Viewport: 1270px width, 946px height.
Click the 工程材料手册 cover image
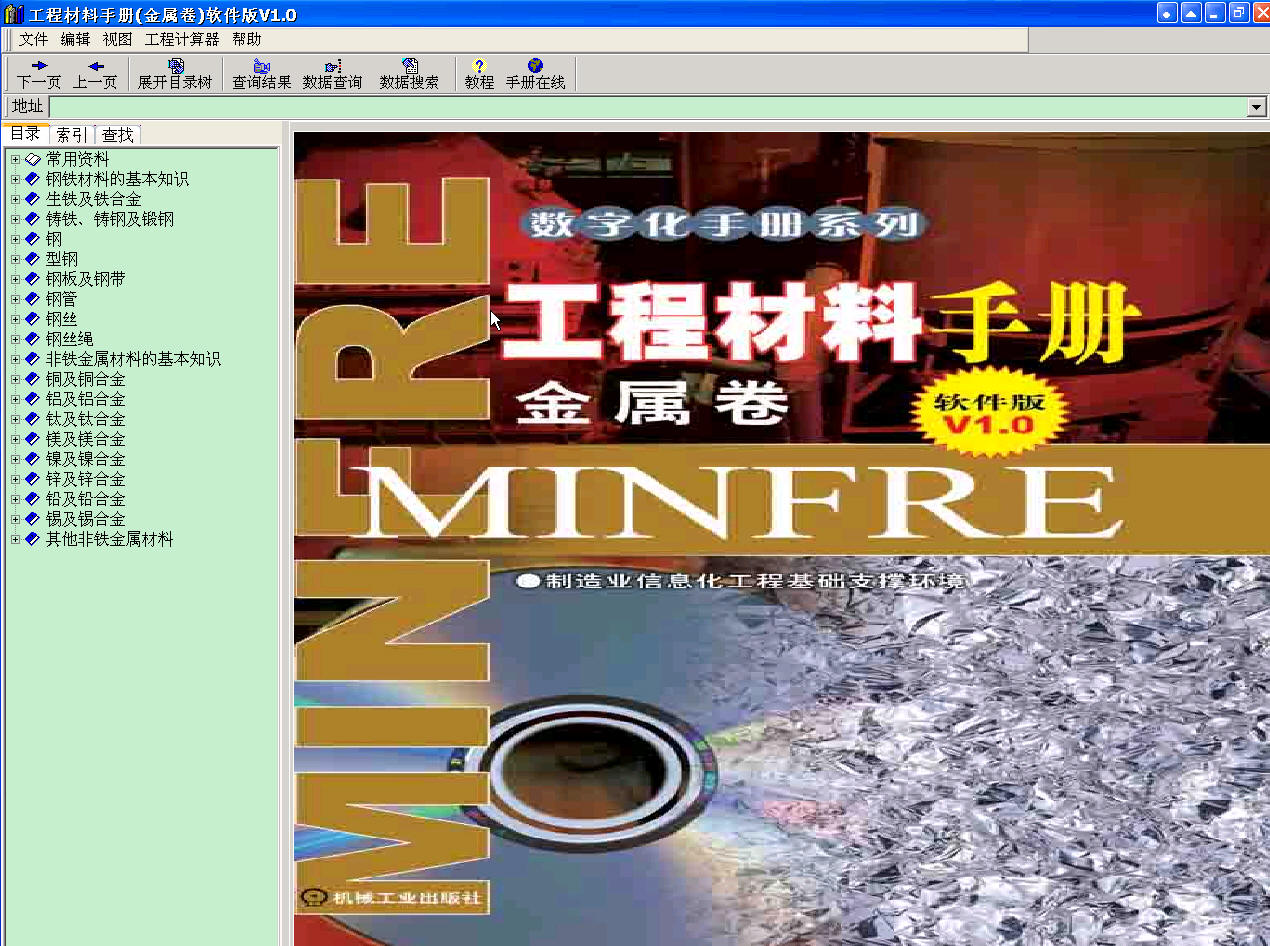(x=781, y=539)
